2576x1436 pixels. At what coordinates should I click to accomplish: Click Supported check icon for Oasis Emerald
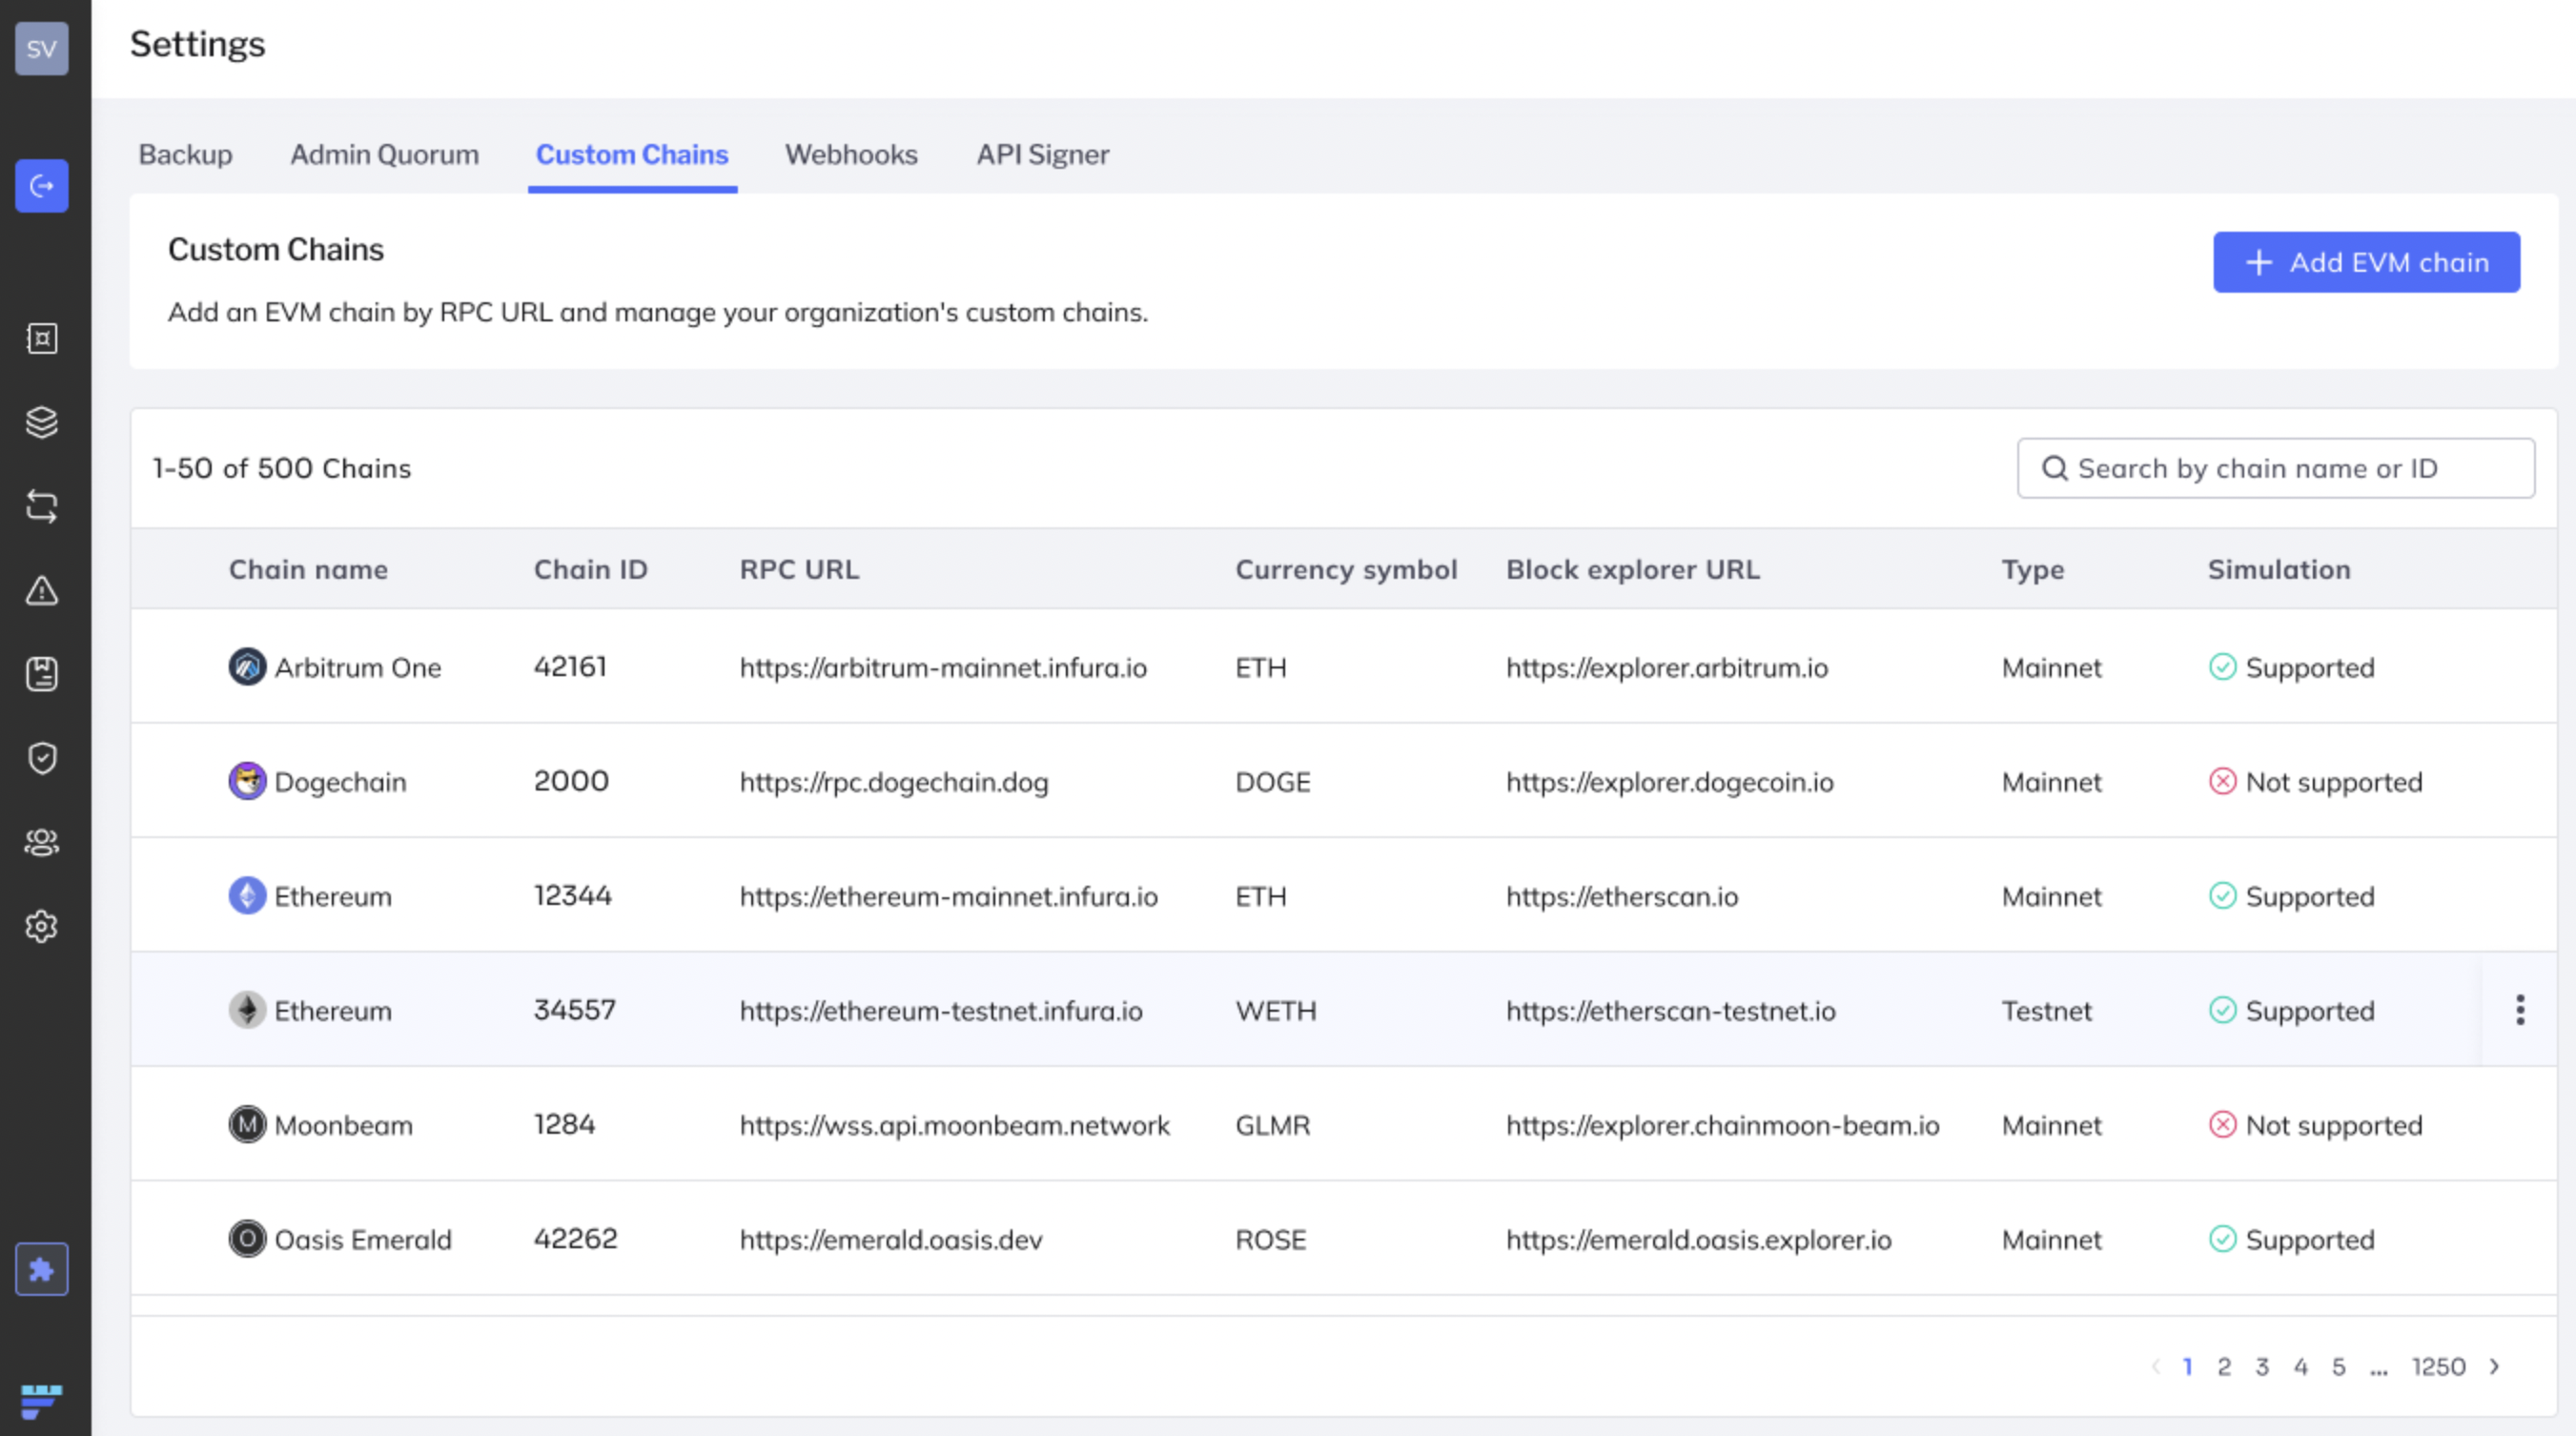coord(2222,1239)
